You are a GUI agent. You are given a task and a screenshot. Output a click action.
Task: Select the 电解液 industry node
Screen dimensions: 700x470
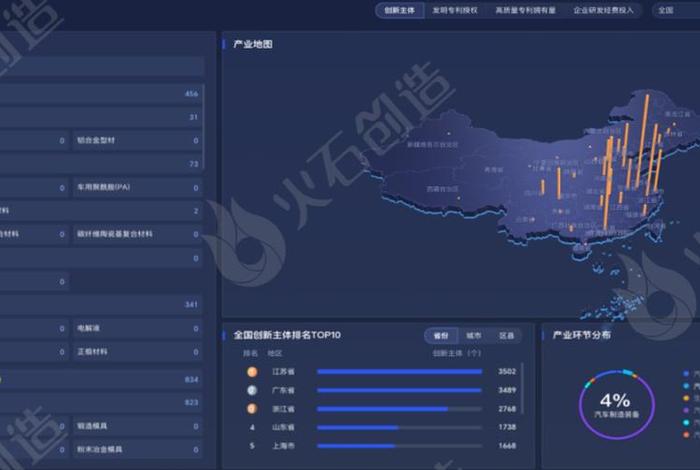pyautogui.click(x=138, y=329)
